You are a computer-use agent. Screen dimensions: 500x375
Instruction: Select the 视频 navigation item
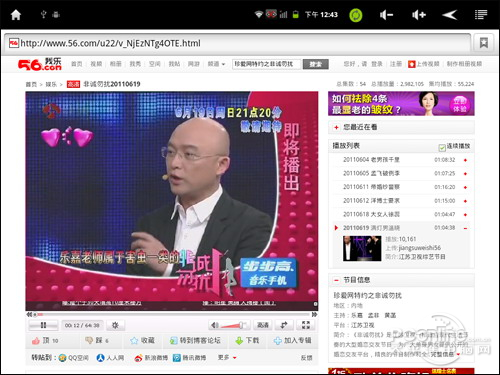[x=96, y=64]
